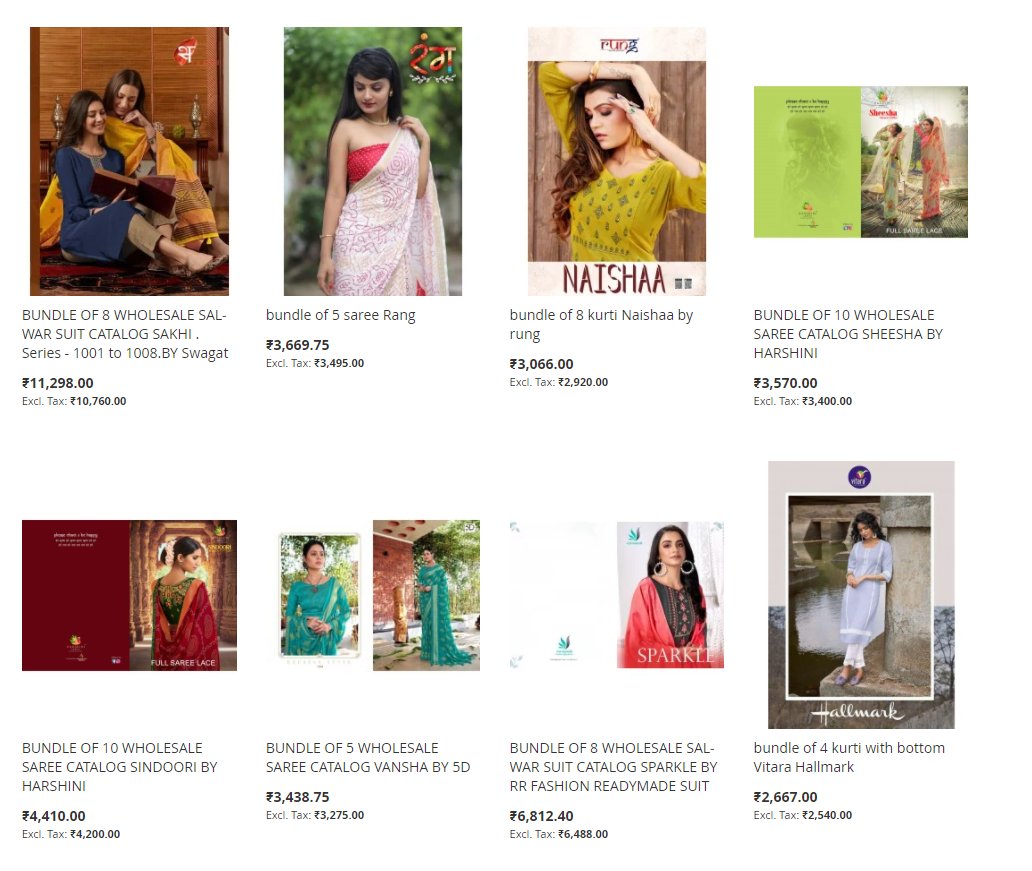Select the Vansha by 5D saree title
The width and height of the screenshot is (1032, 871).
[368, 757]
